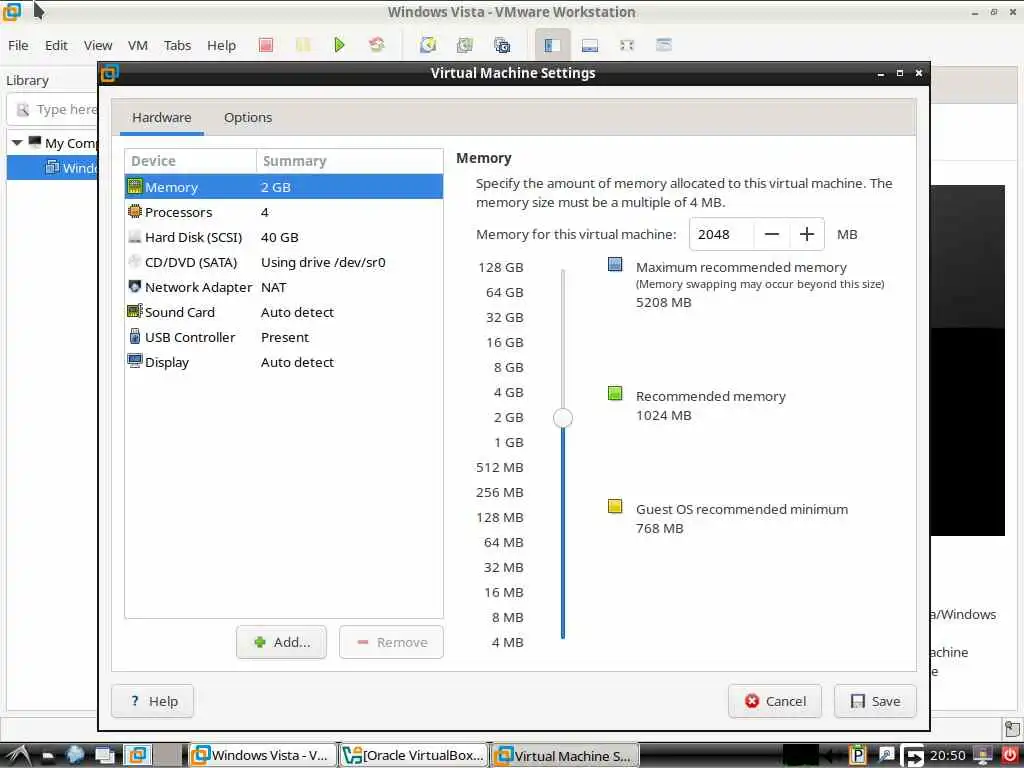The height and width of the screenshot is (768, 1024).
Task: Switch to Oracle VirtualBox taskbar window button
Action: [415, 756]
